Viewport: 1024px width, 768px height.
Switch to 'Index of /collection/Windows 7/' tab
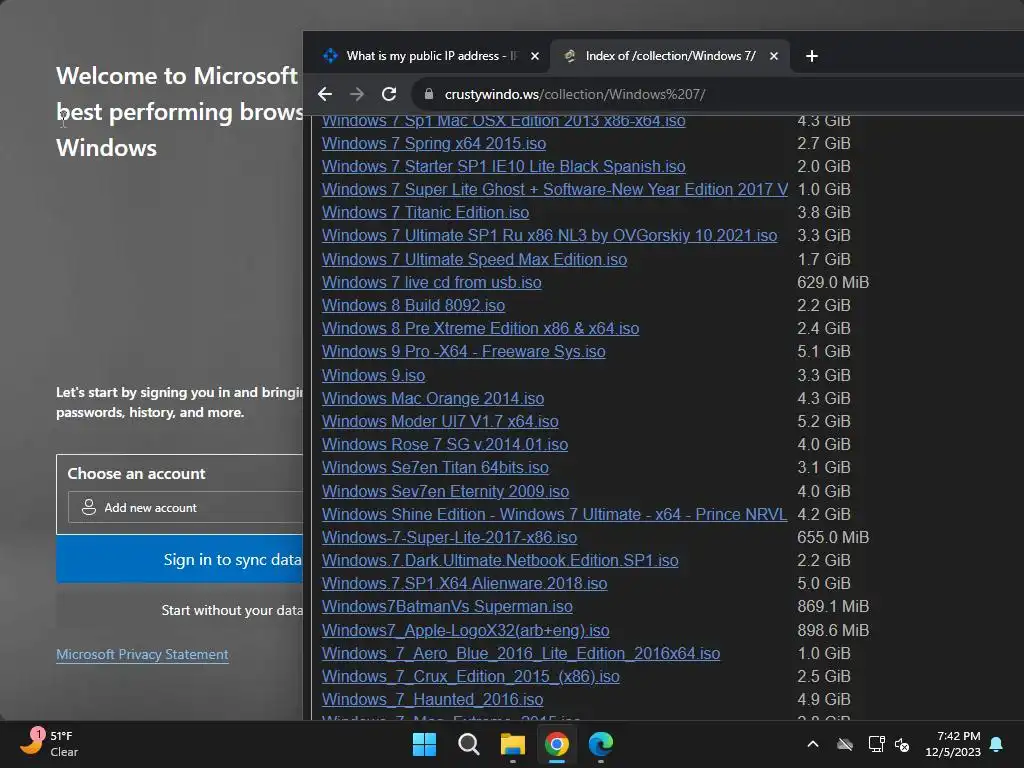pos(670,56)
